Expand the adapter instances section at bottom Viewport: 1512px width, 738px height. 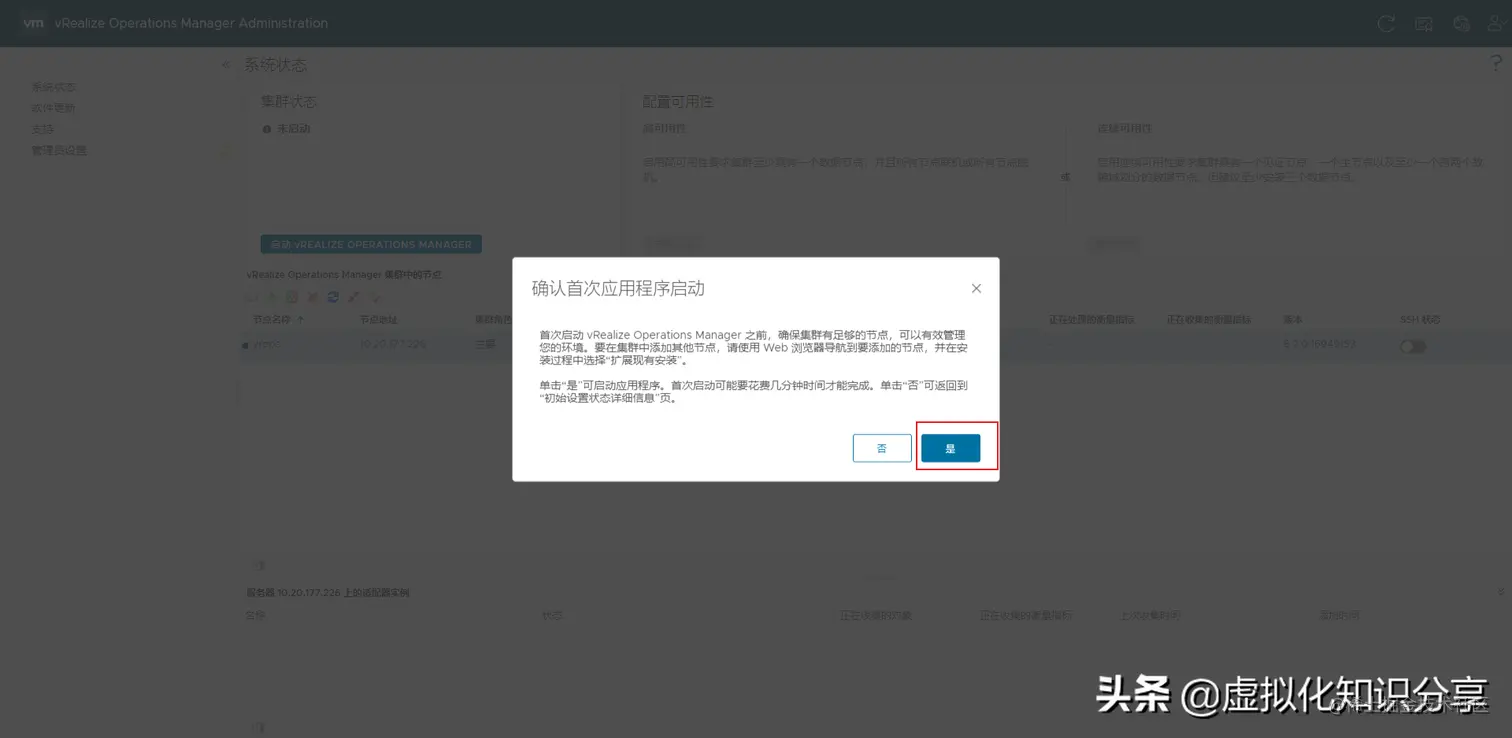258,564
